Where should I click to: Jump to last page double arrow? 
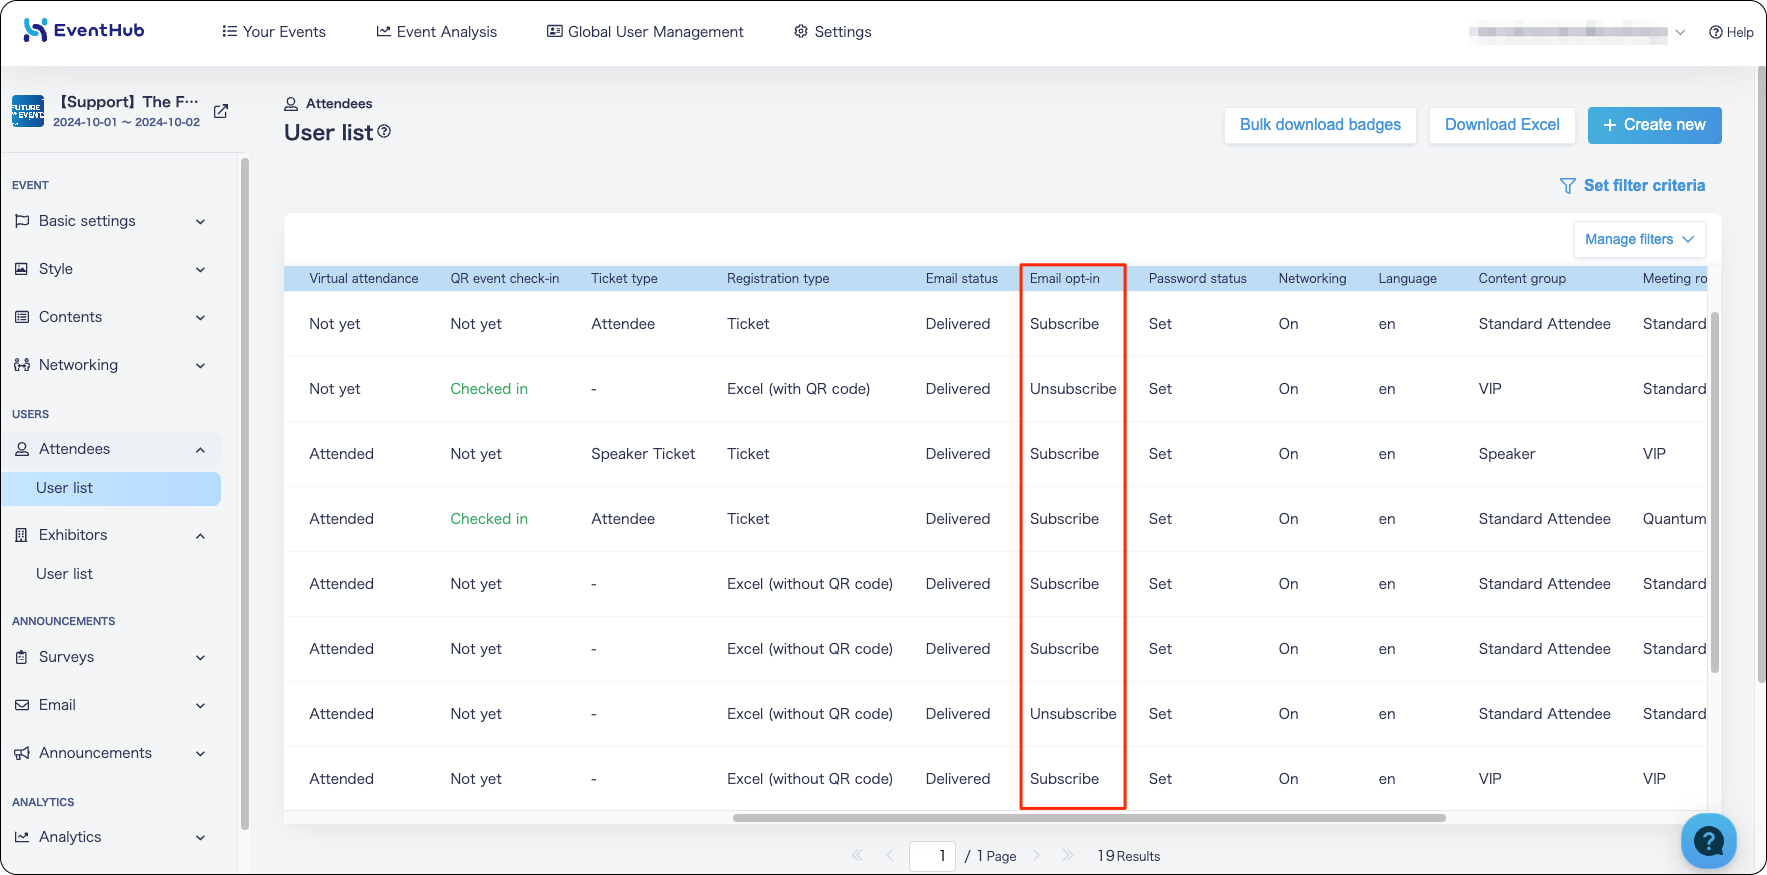click(1067, 855)
